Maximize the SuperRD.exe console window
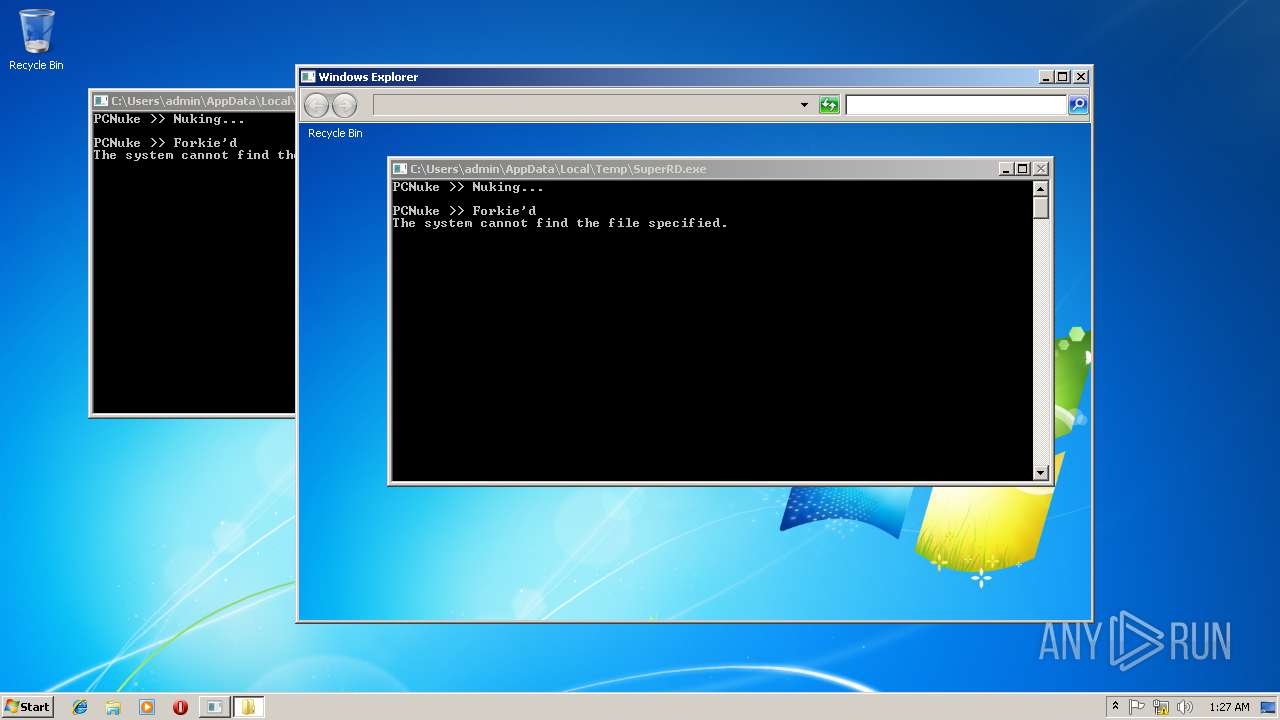Screen dimensions: 1280x720 click(x=1023, y=169)
